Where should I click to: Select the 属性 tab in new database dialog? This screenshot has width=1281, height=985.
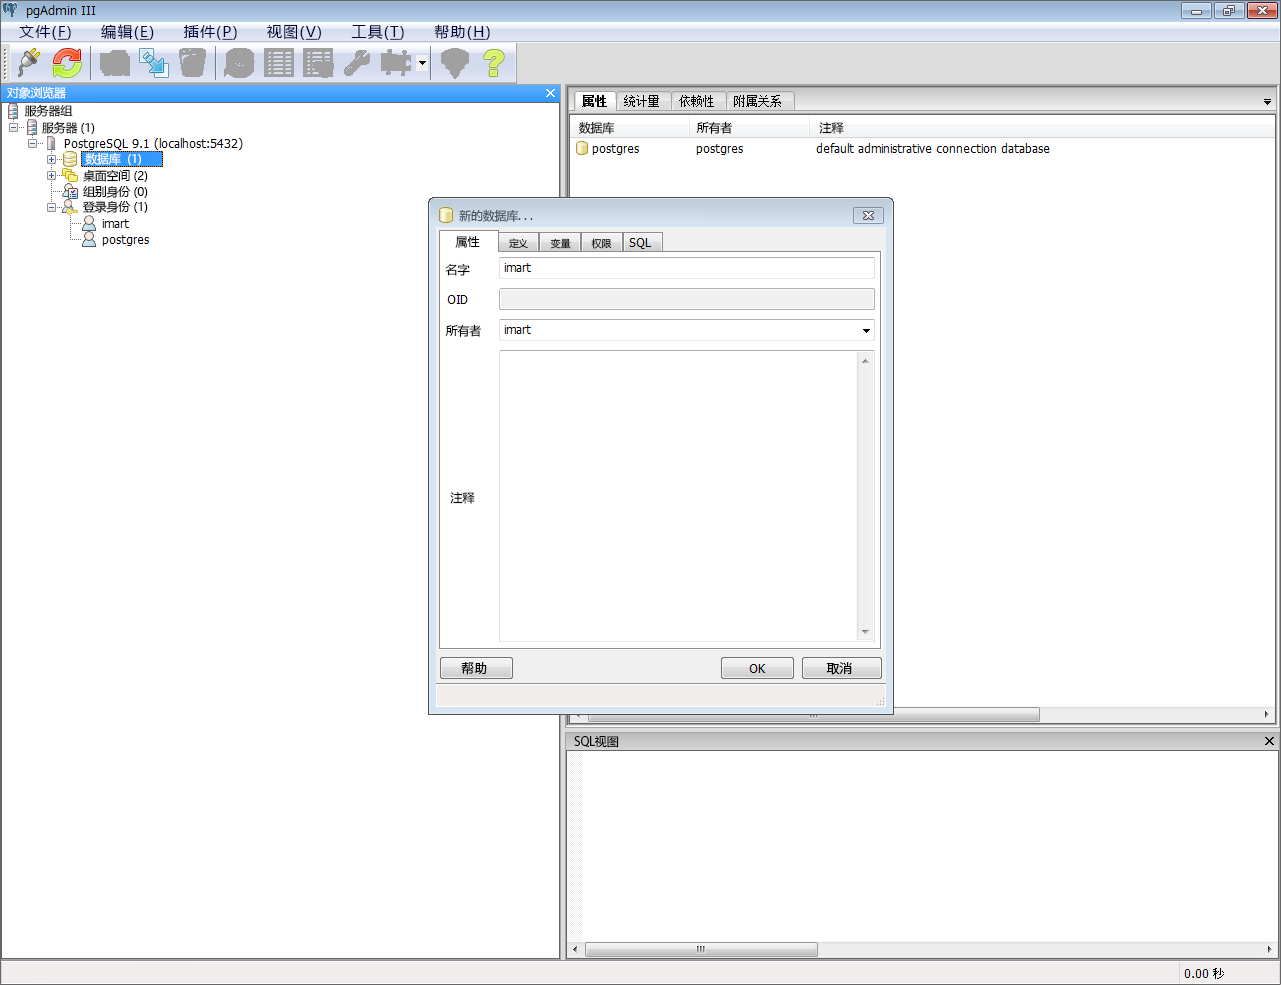[468, 242]
